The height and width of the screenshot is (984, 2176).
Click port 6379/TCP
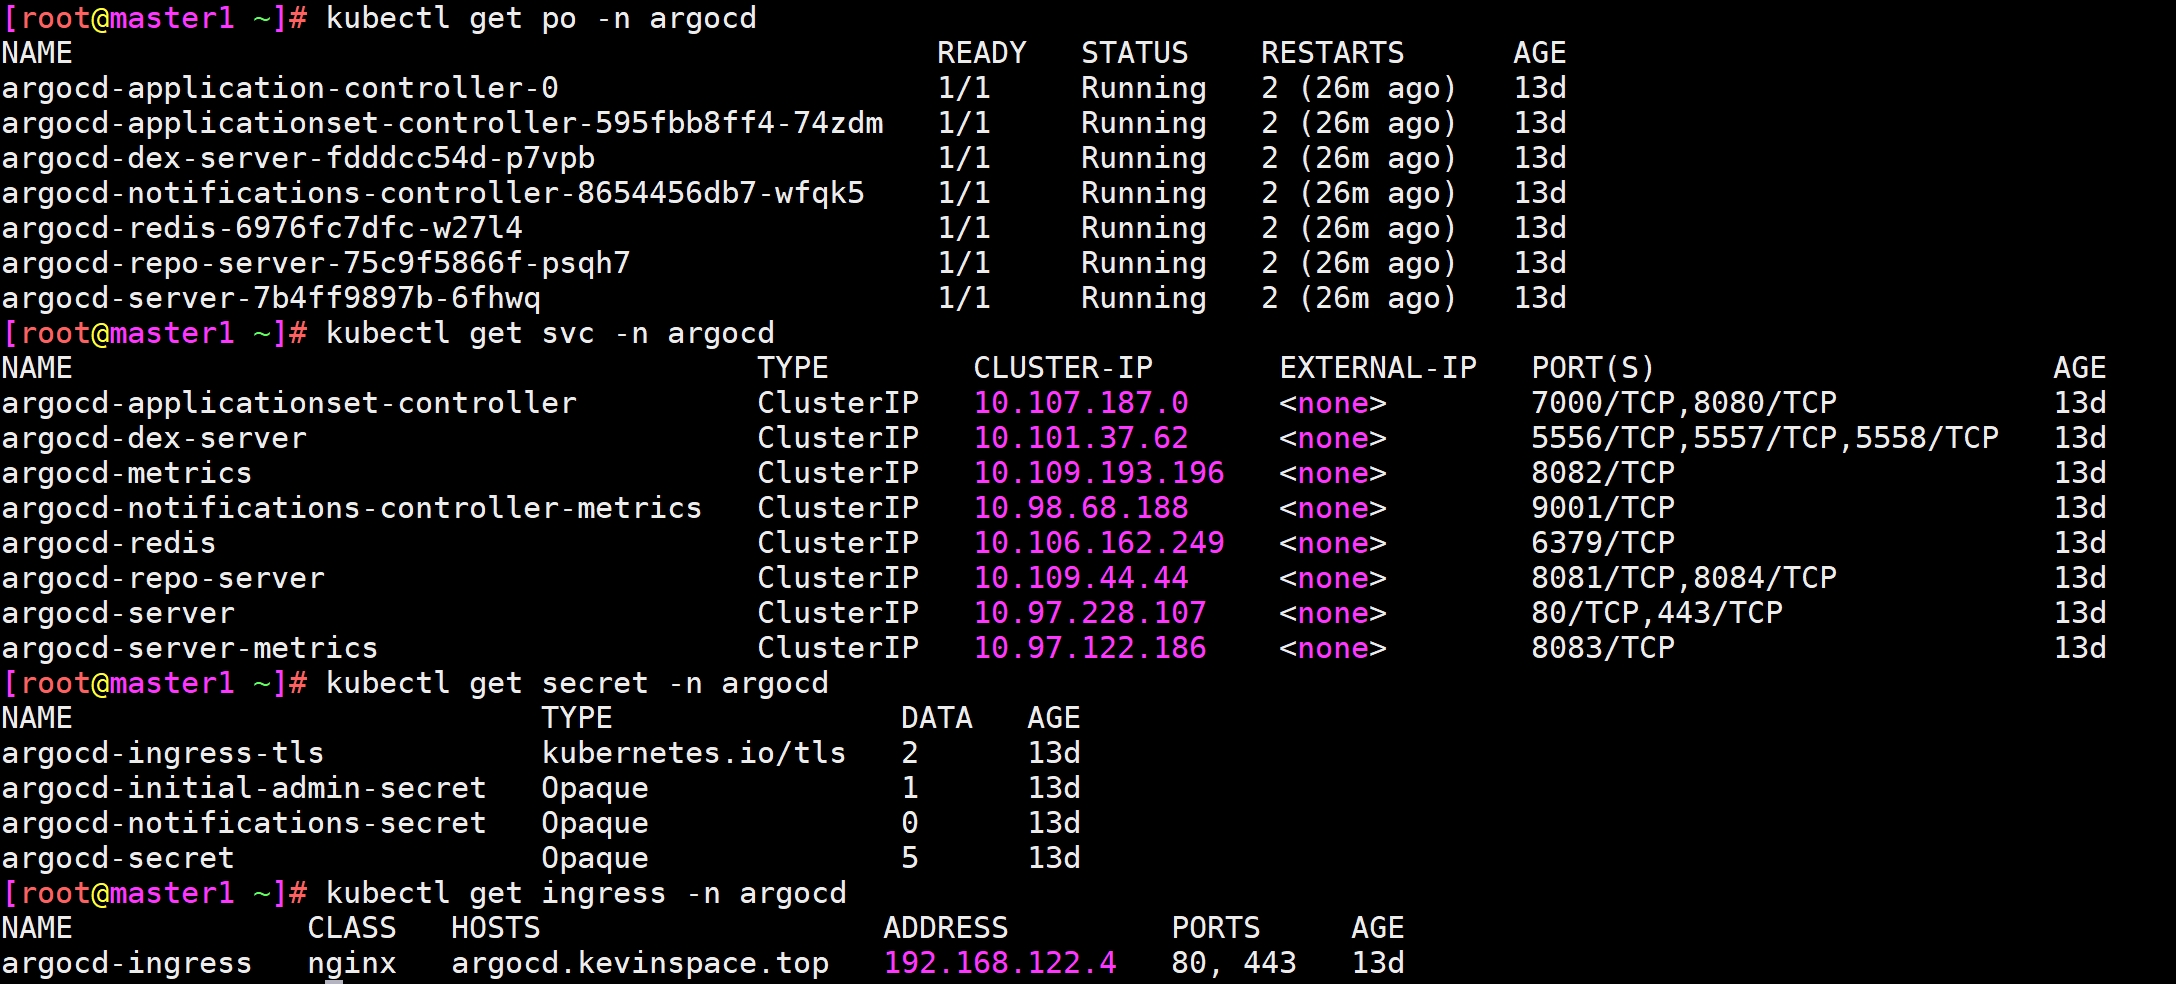1603,544
